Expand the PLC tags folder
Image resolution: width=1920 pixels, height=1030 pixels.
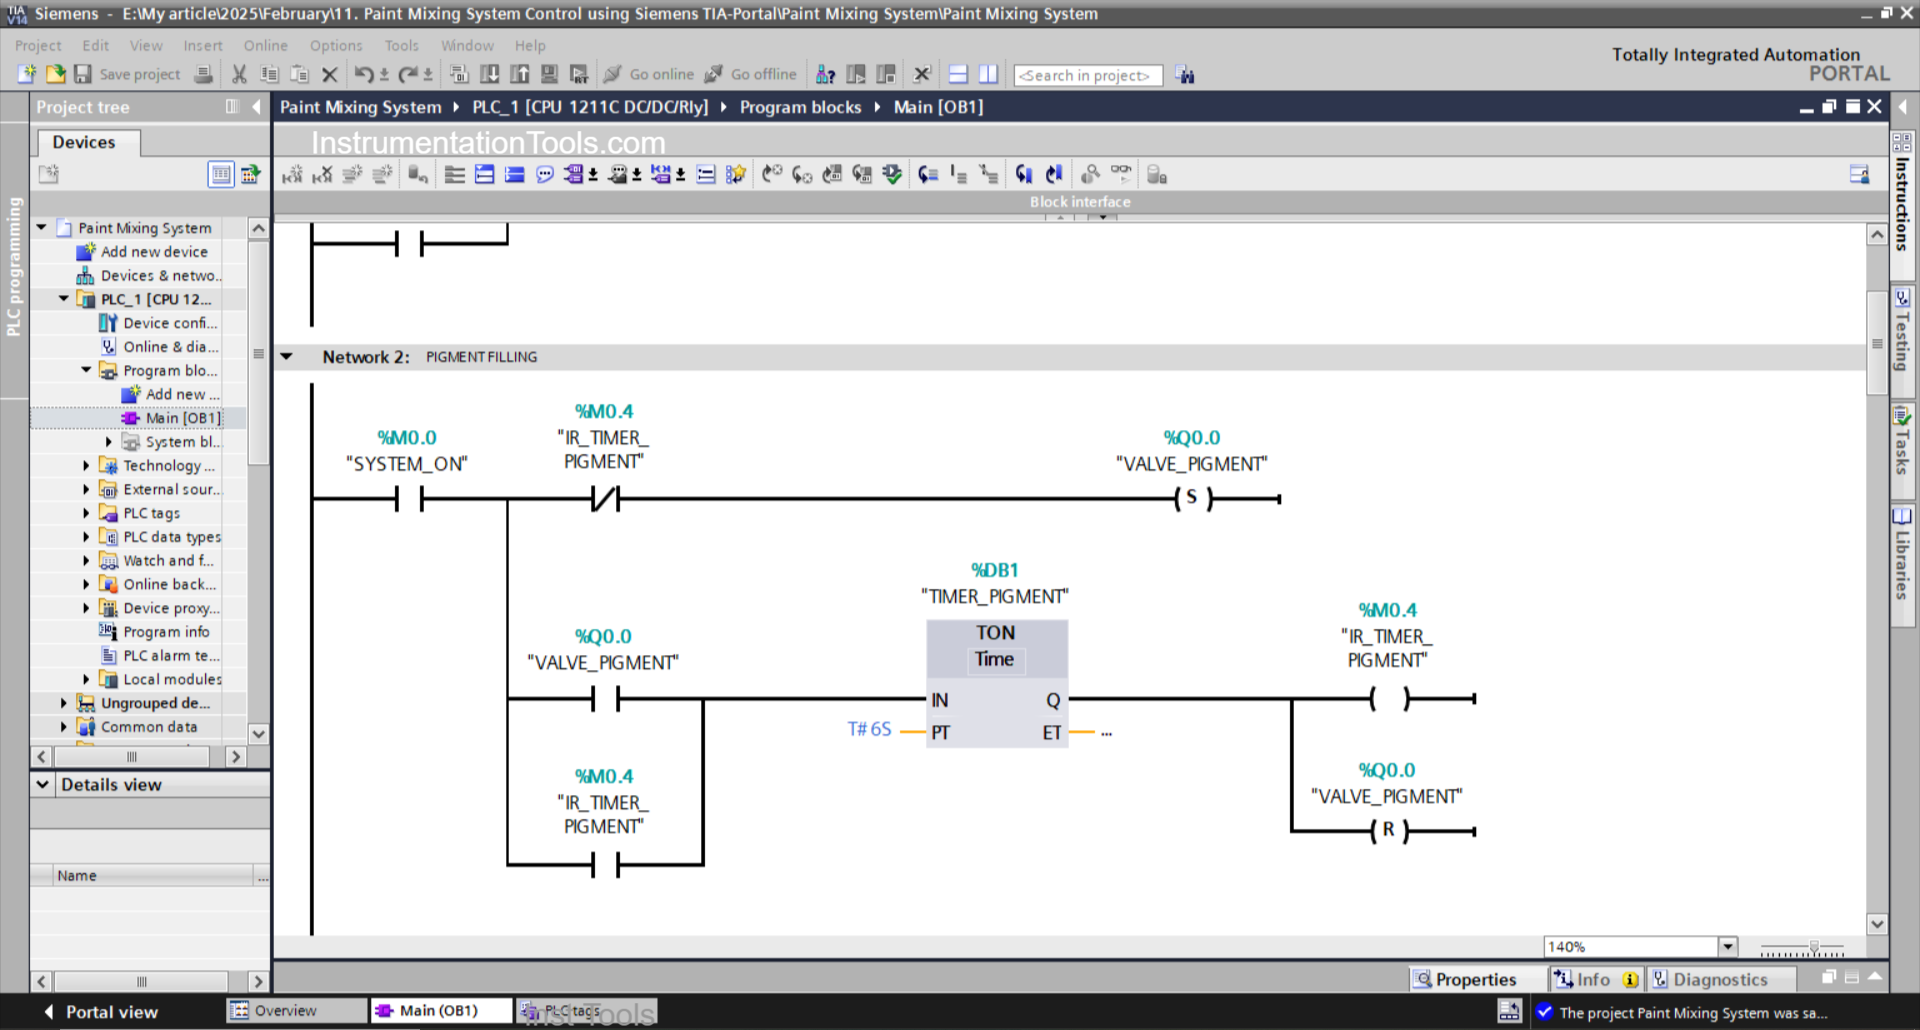coord(85,512)
